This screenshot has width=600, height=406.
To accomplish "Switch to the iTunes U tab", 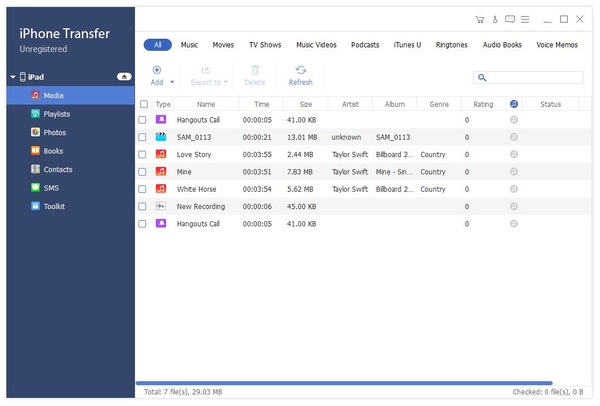I will click(407, 45).
